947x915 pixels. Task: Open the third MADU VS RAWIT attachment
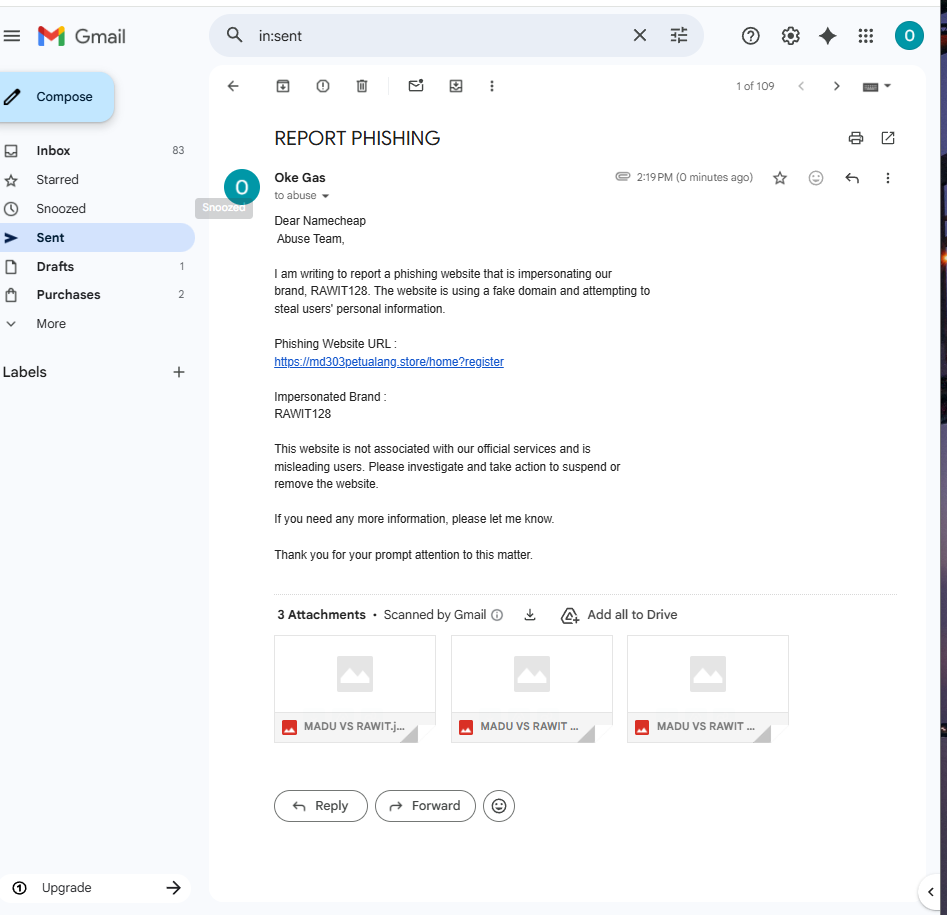708,689
